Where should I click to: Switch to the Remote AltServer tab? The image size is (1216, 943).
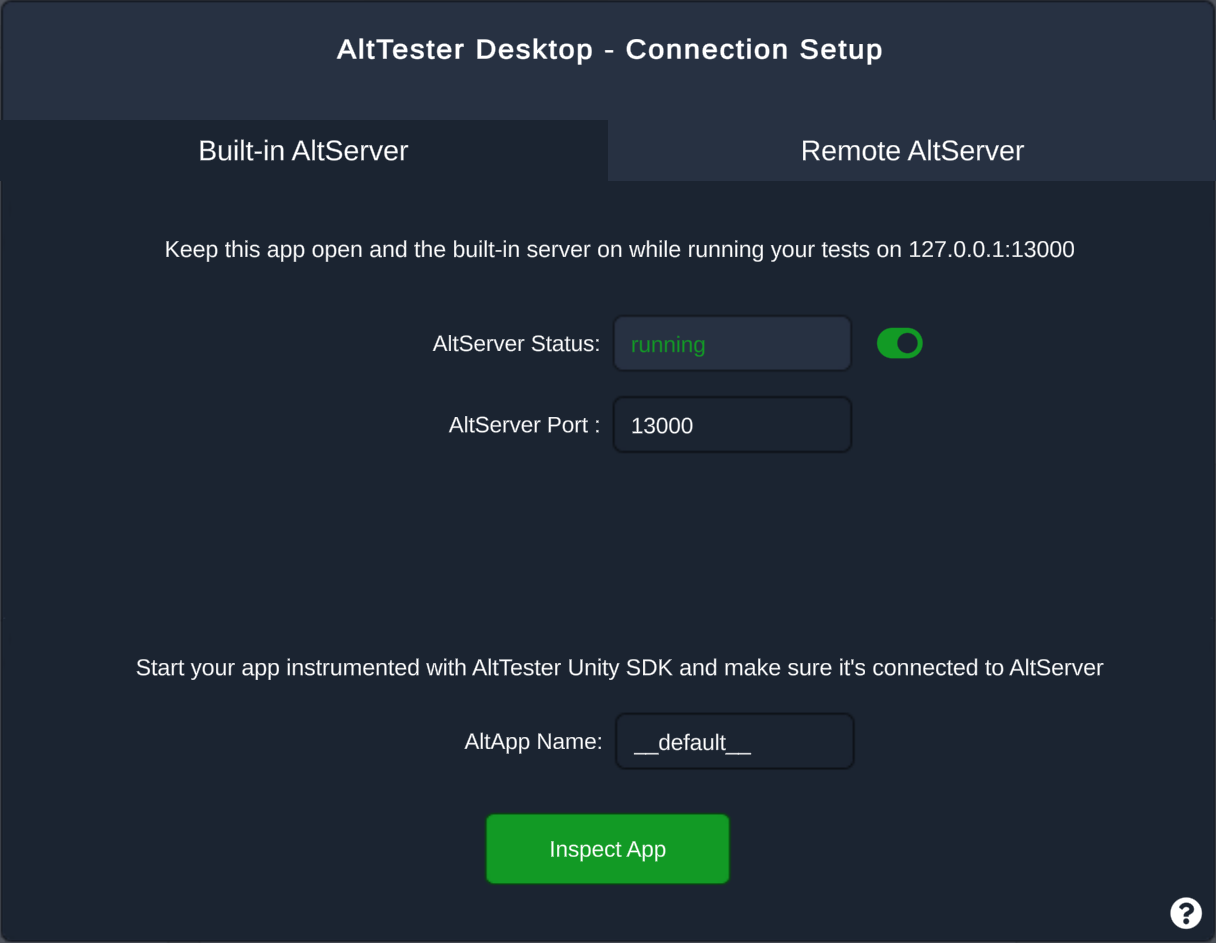point(912,151)
